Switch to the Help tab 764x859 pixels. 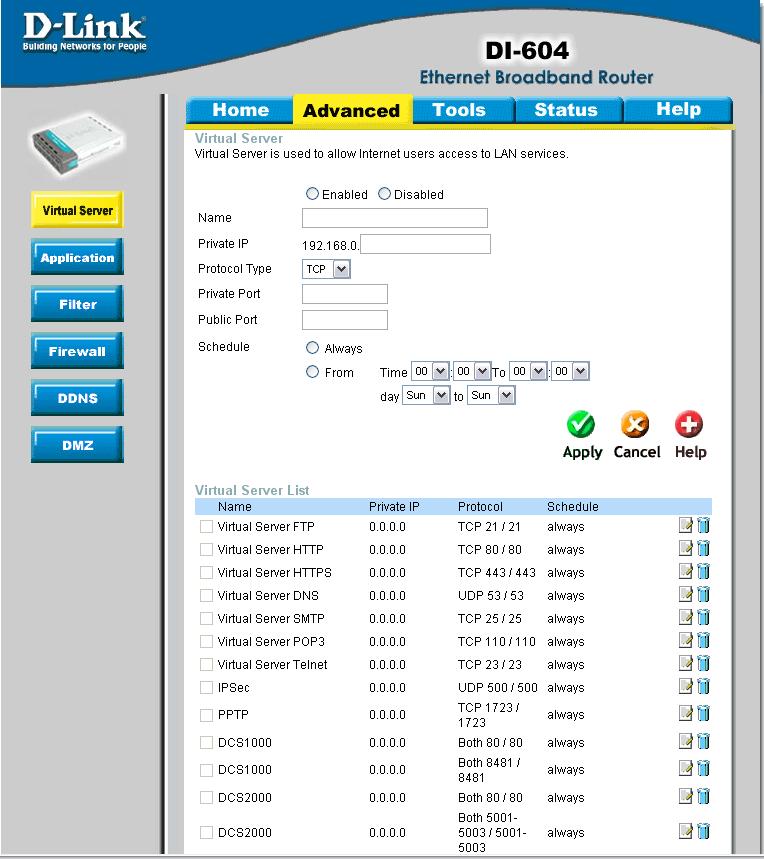click(x=678, y=110)
